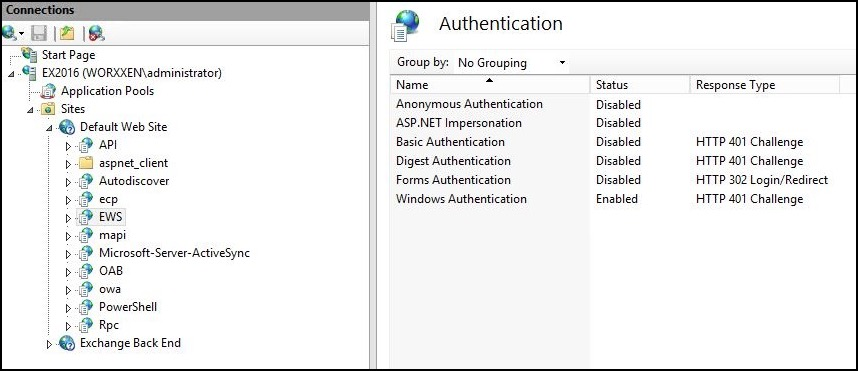Select the owa tree item label
This screenshot has width=858, height=371.
[x=110, y=289]
